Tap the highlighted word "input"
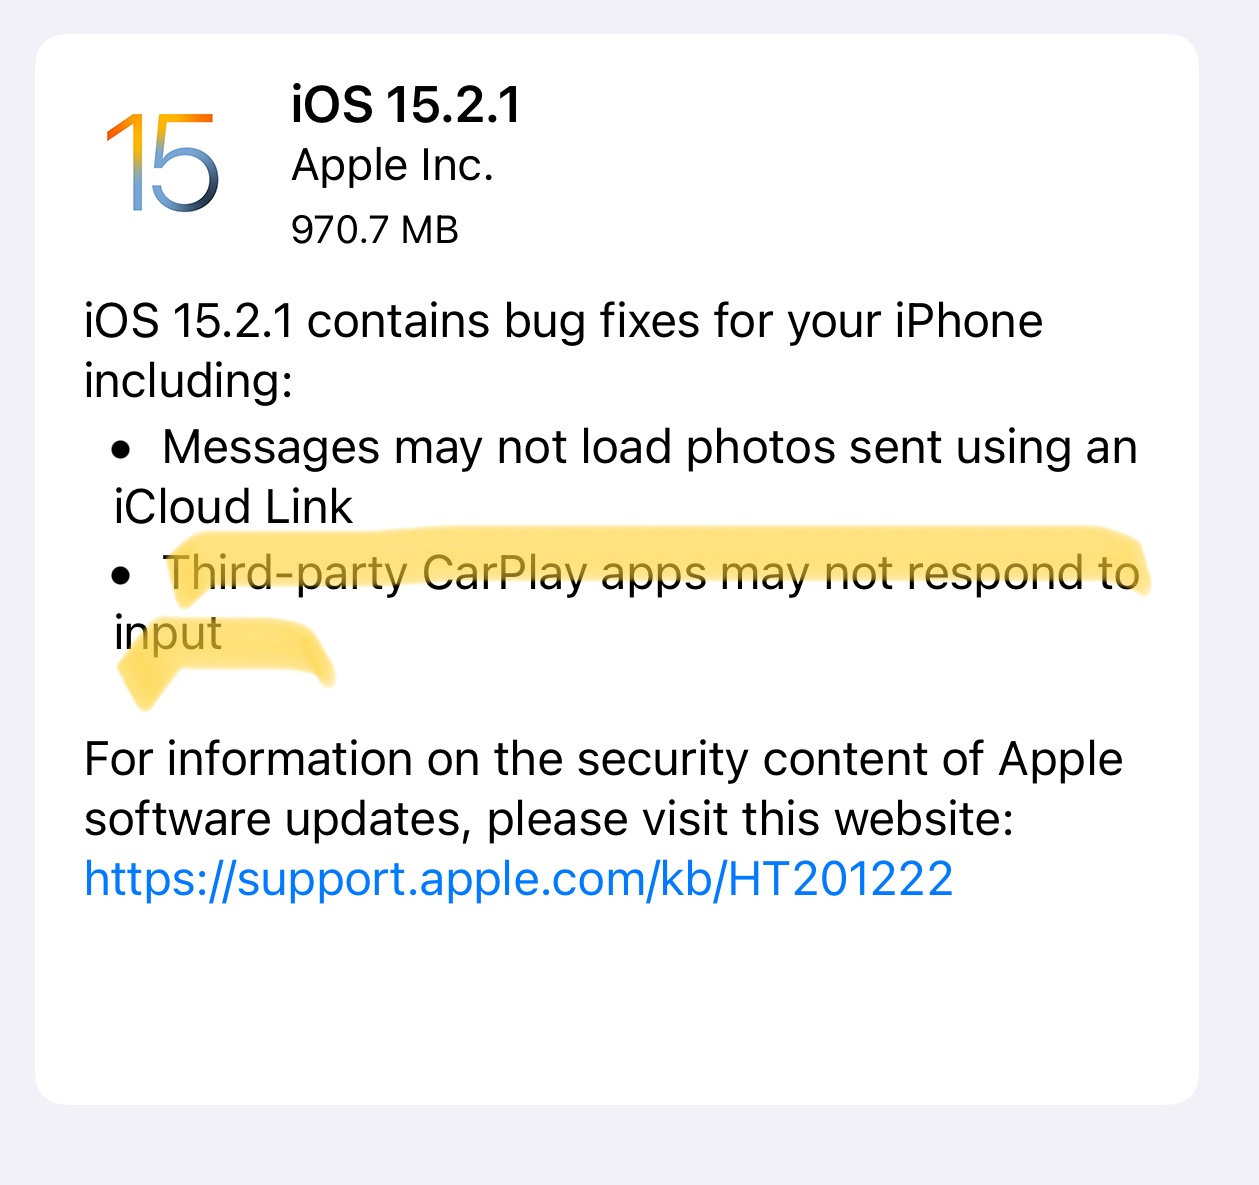The height and width of the screenshot is (1185, 1259). (168, 634)
